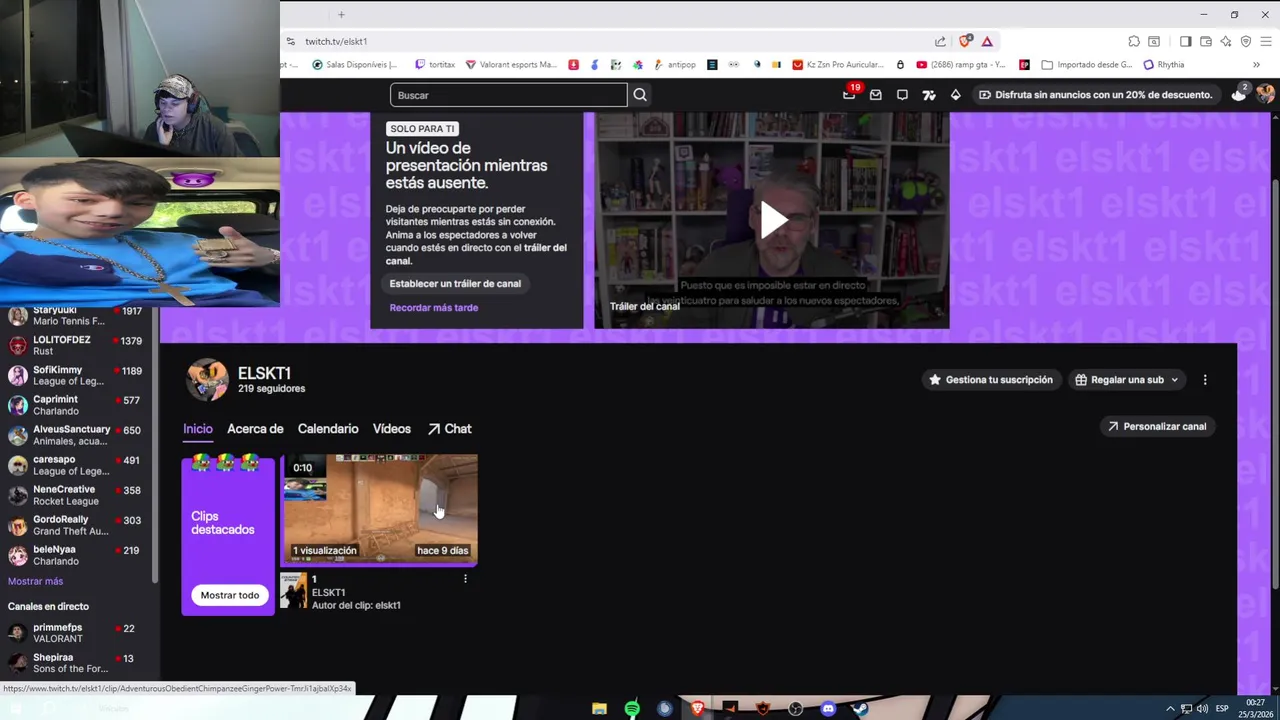
Task: Open the browser hamburger main menu
Action: [x=1267, y=41]
